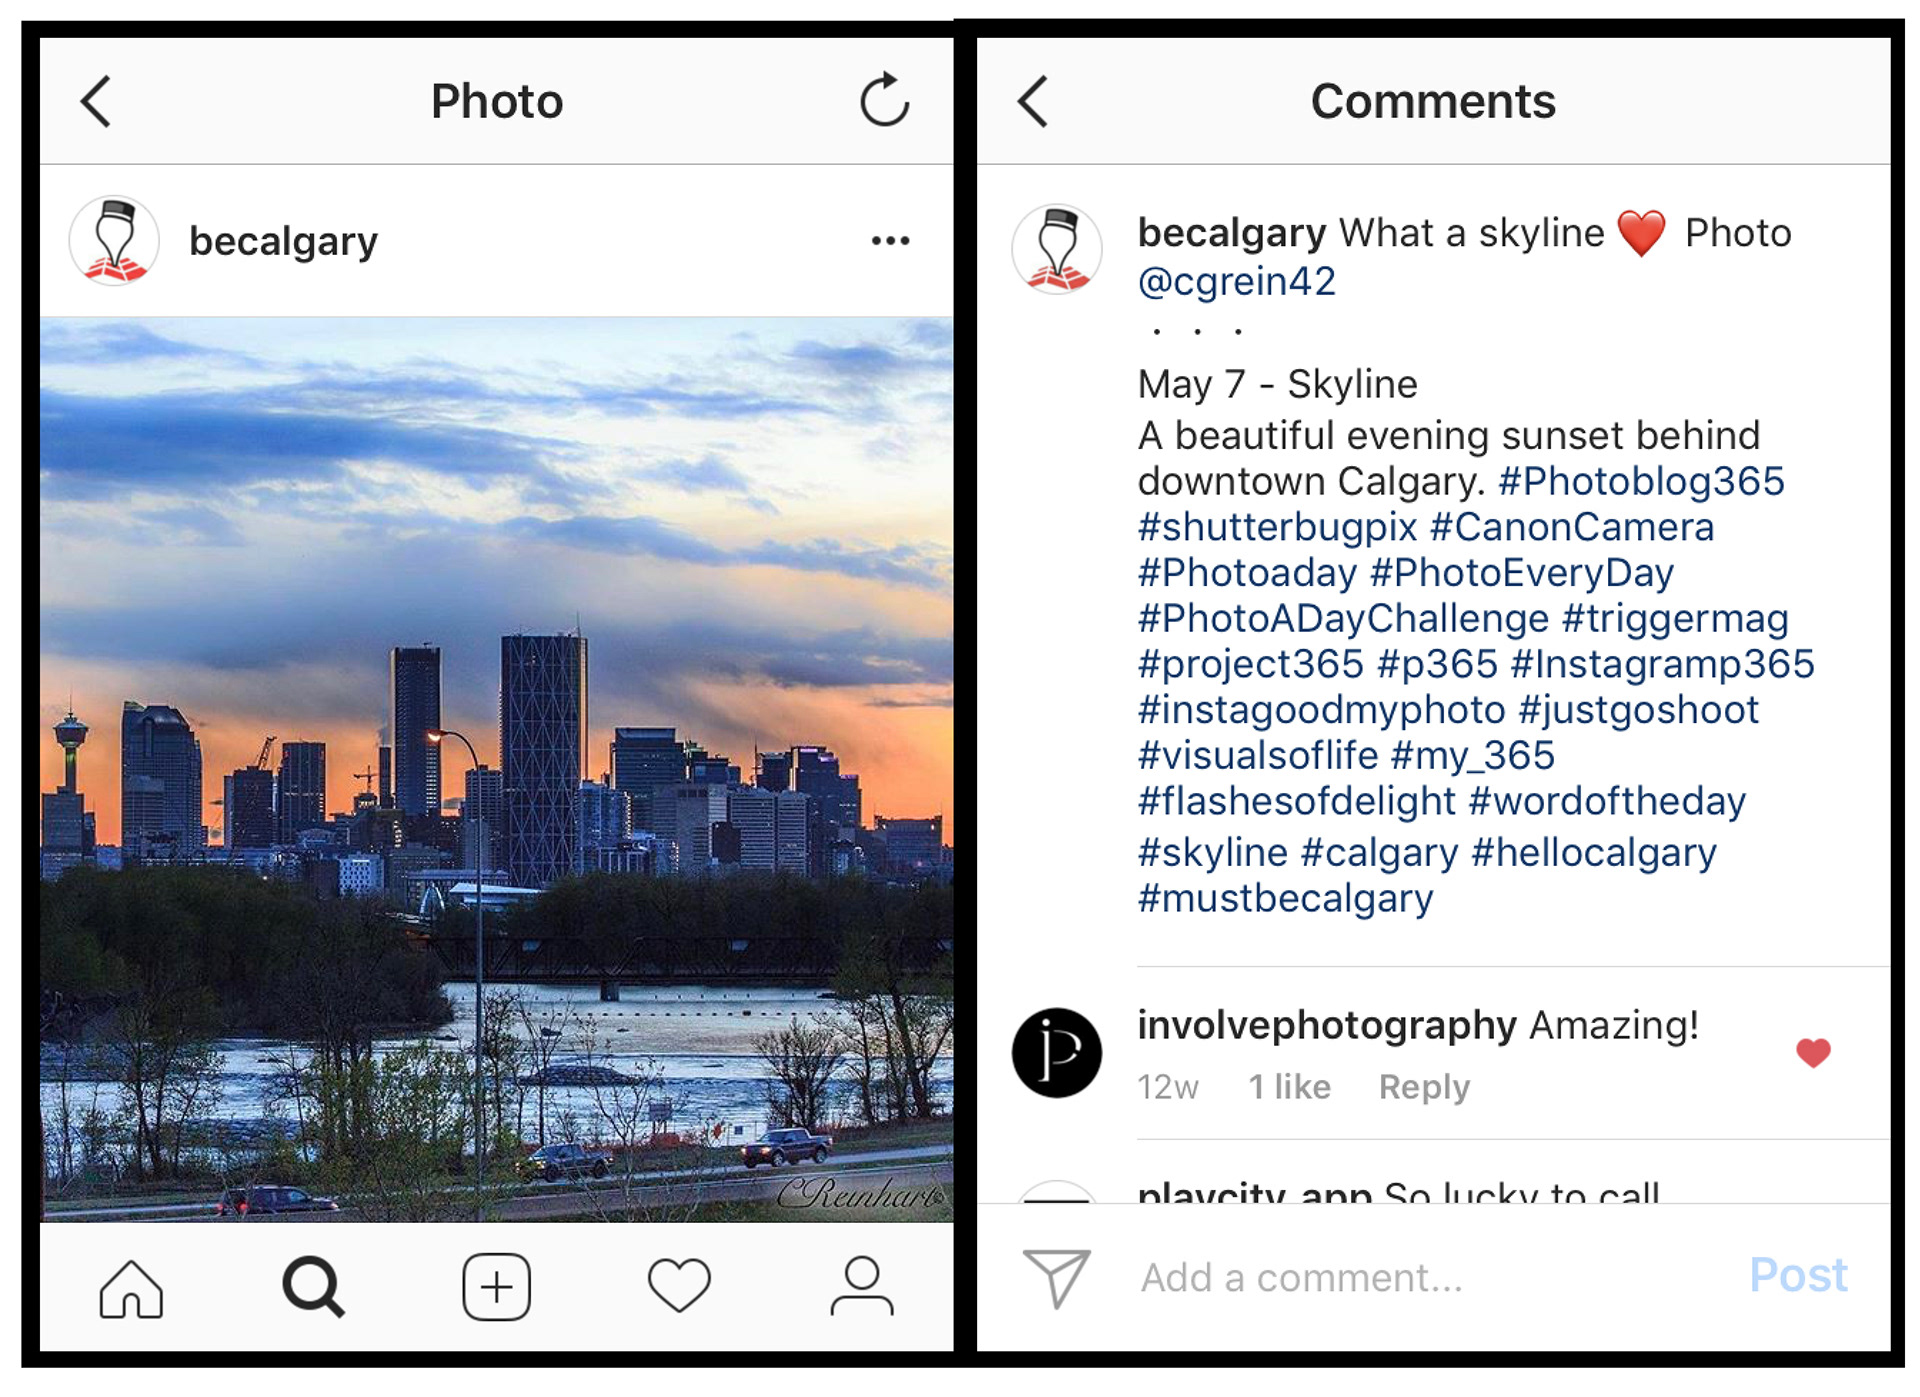Open the #mustbecalgary hashtag
This screenshot has height=1397, width=1920.
point(1285,898)
